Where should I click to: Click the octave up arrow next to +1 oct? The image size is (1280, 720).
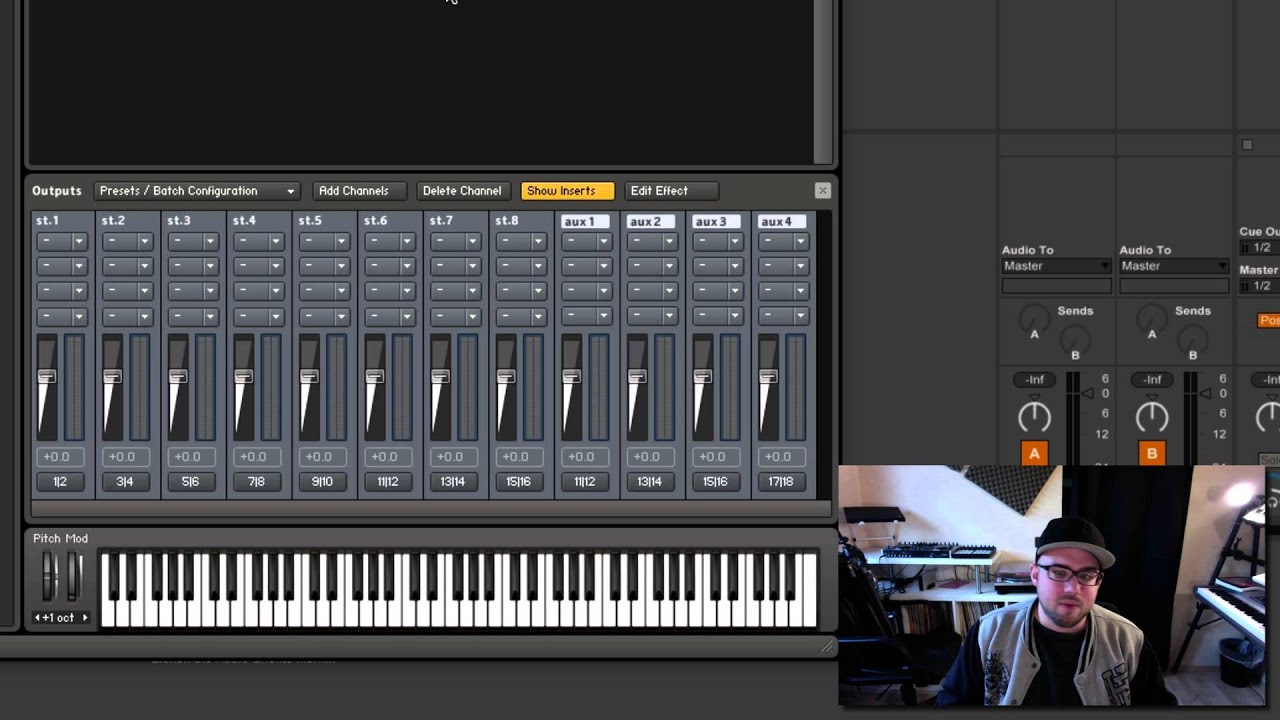pos(85,618)
